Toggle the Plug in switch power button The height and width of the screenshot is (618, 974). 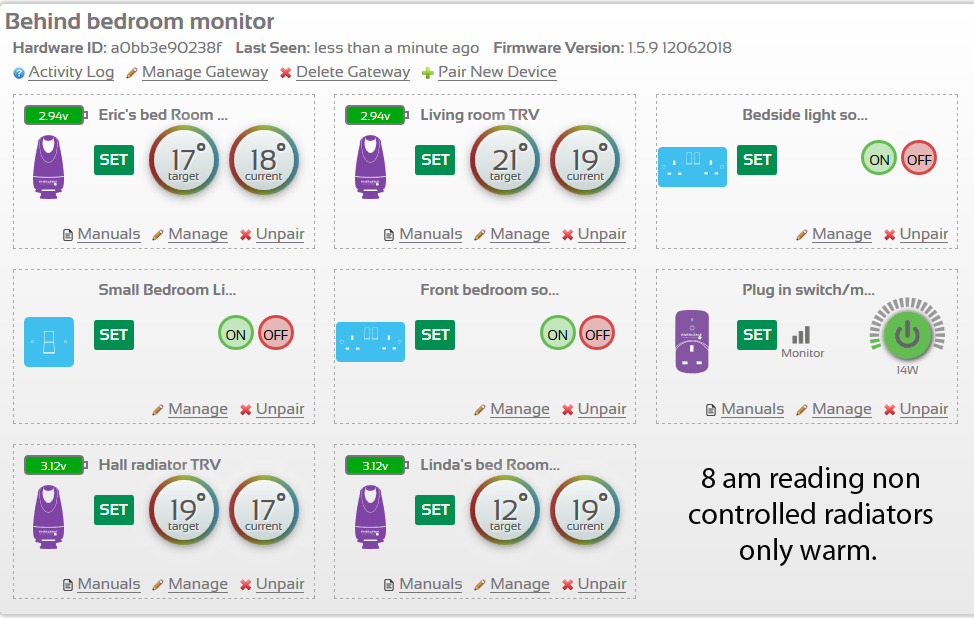point(907,334)
